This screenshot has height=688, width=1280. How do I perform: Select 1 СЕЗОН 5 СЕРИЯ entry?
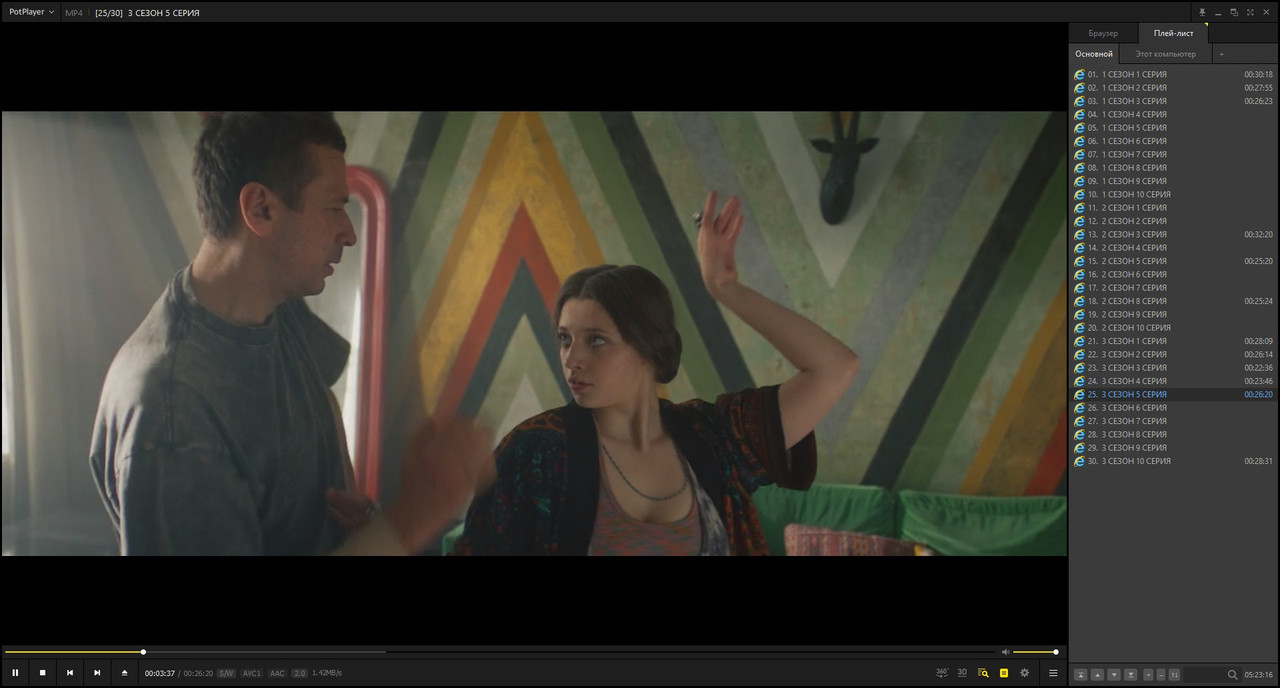(x=1173, y=128)
